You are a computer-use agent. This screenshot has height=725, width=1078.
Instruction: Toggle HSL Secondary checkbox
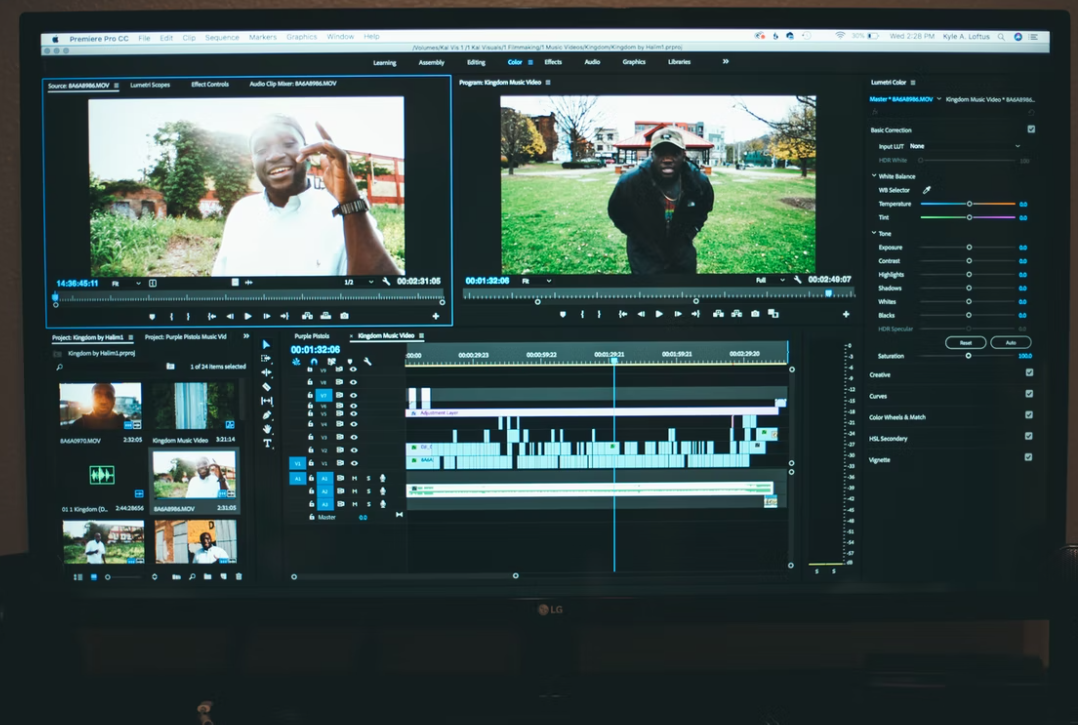(1028, 436)
